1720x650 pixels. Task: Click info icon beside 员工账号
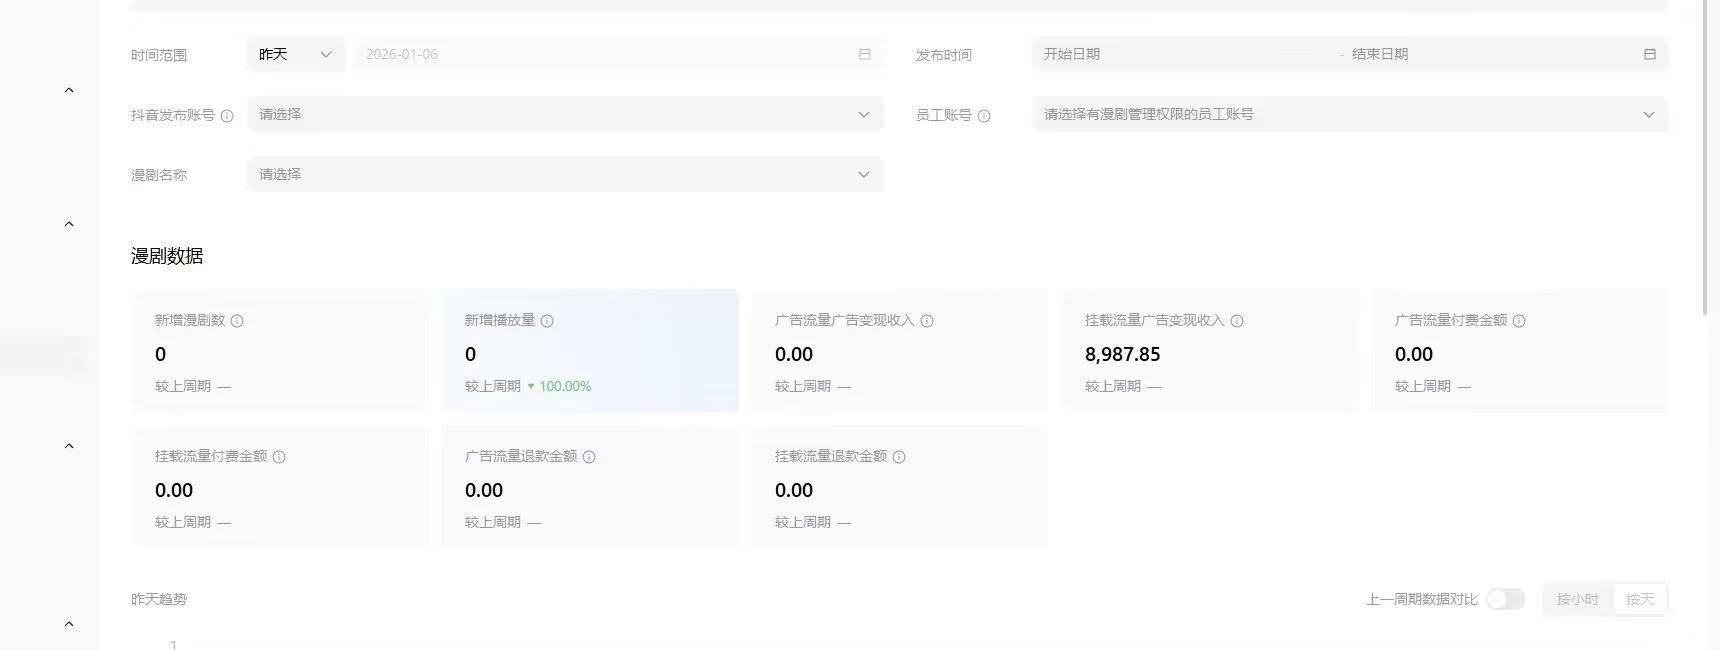984,116
